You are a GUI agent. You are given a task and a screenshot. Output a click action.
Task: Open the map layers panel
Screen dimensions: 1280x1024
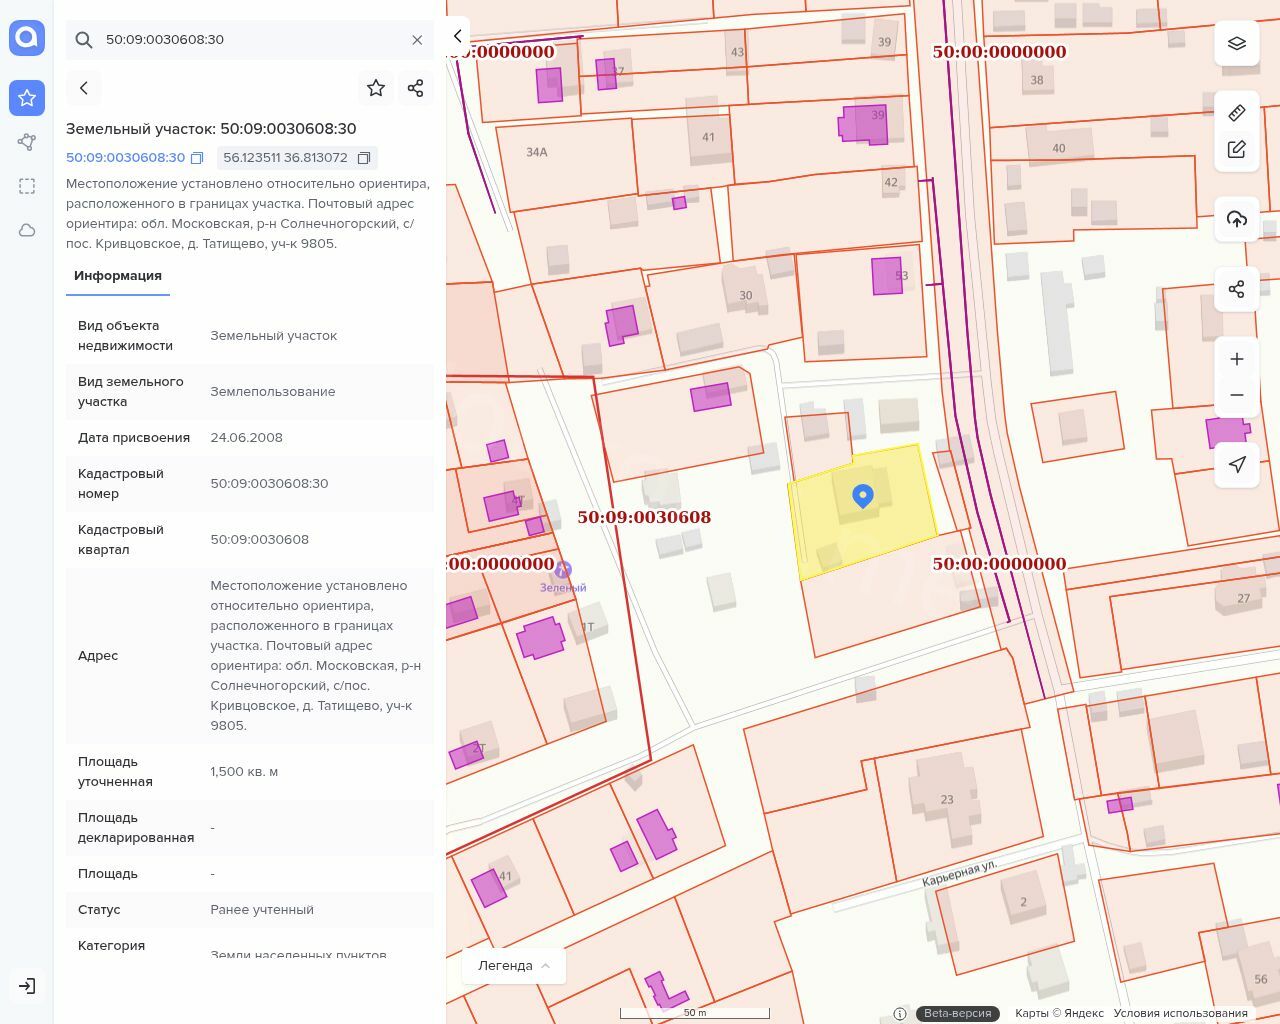[1237, 44]
